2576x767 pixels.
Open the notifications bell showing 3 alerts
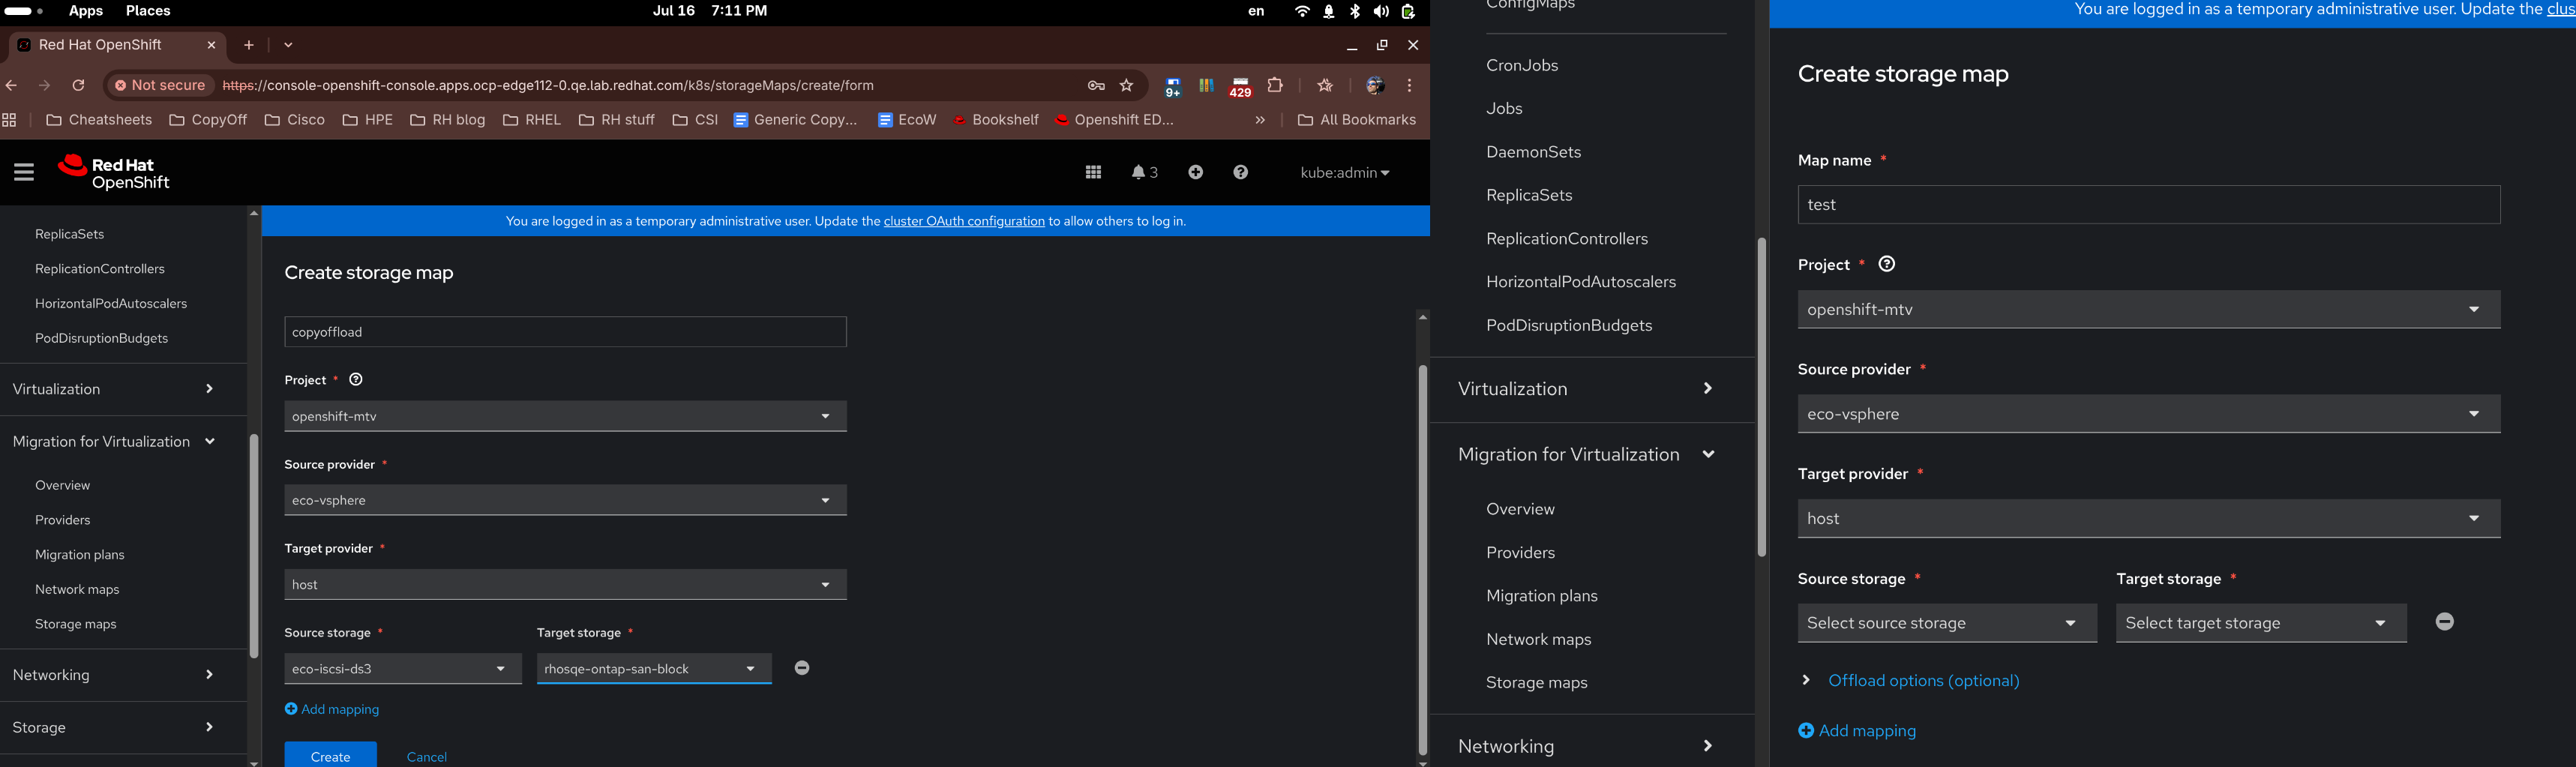click(x=1145, y=172)
